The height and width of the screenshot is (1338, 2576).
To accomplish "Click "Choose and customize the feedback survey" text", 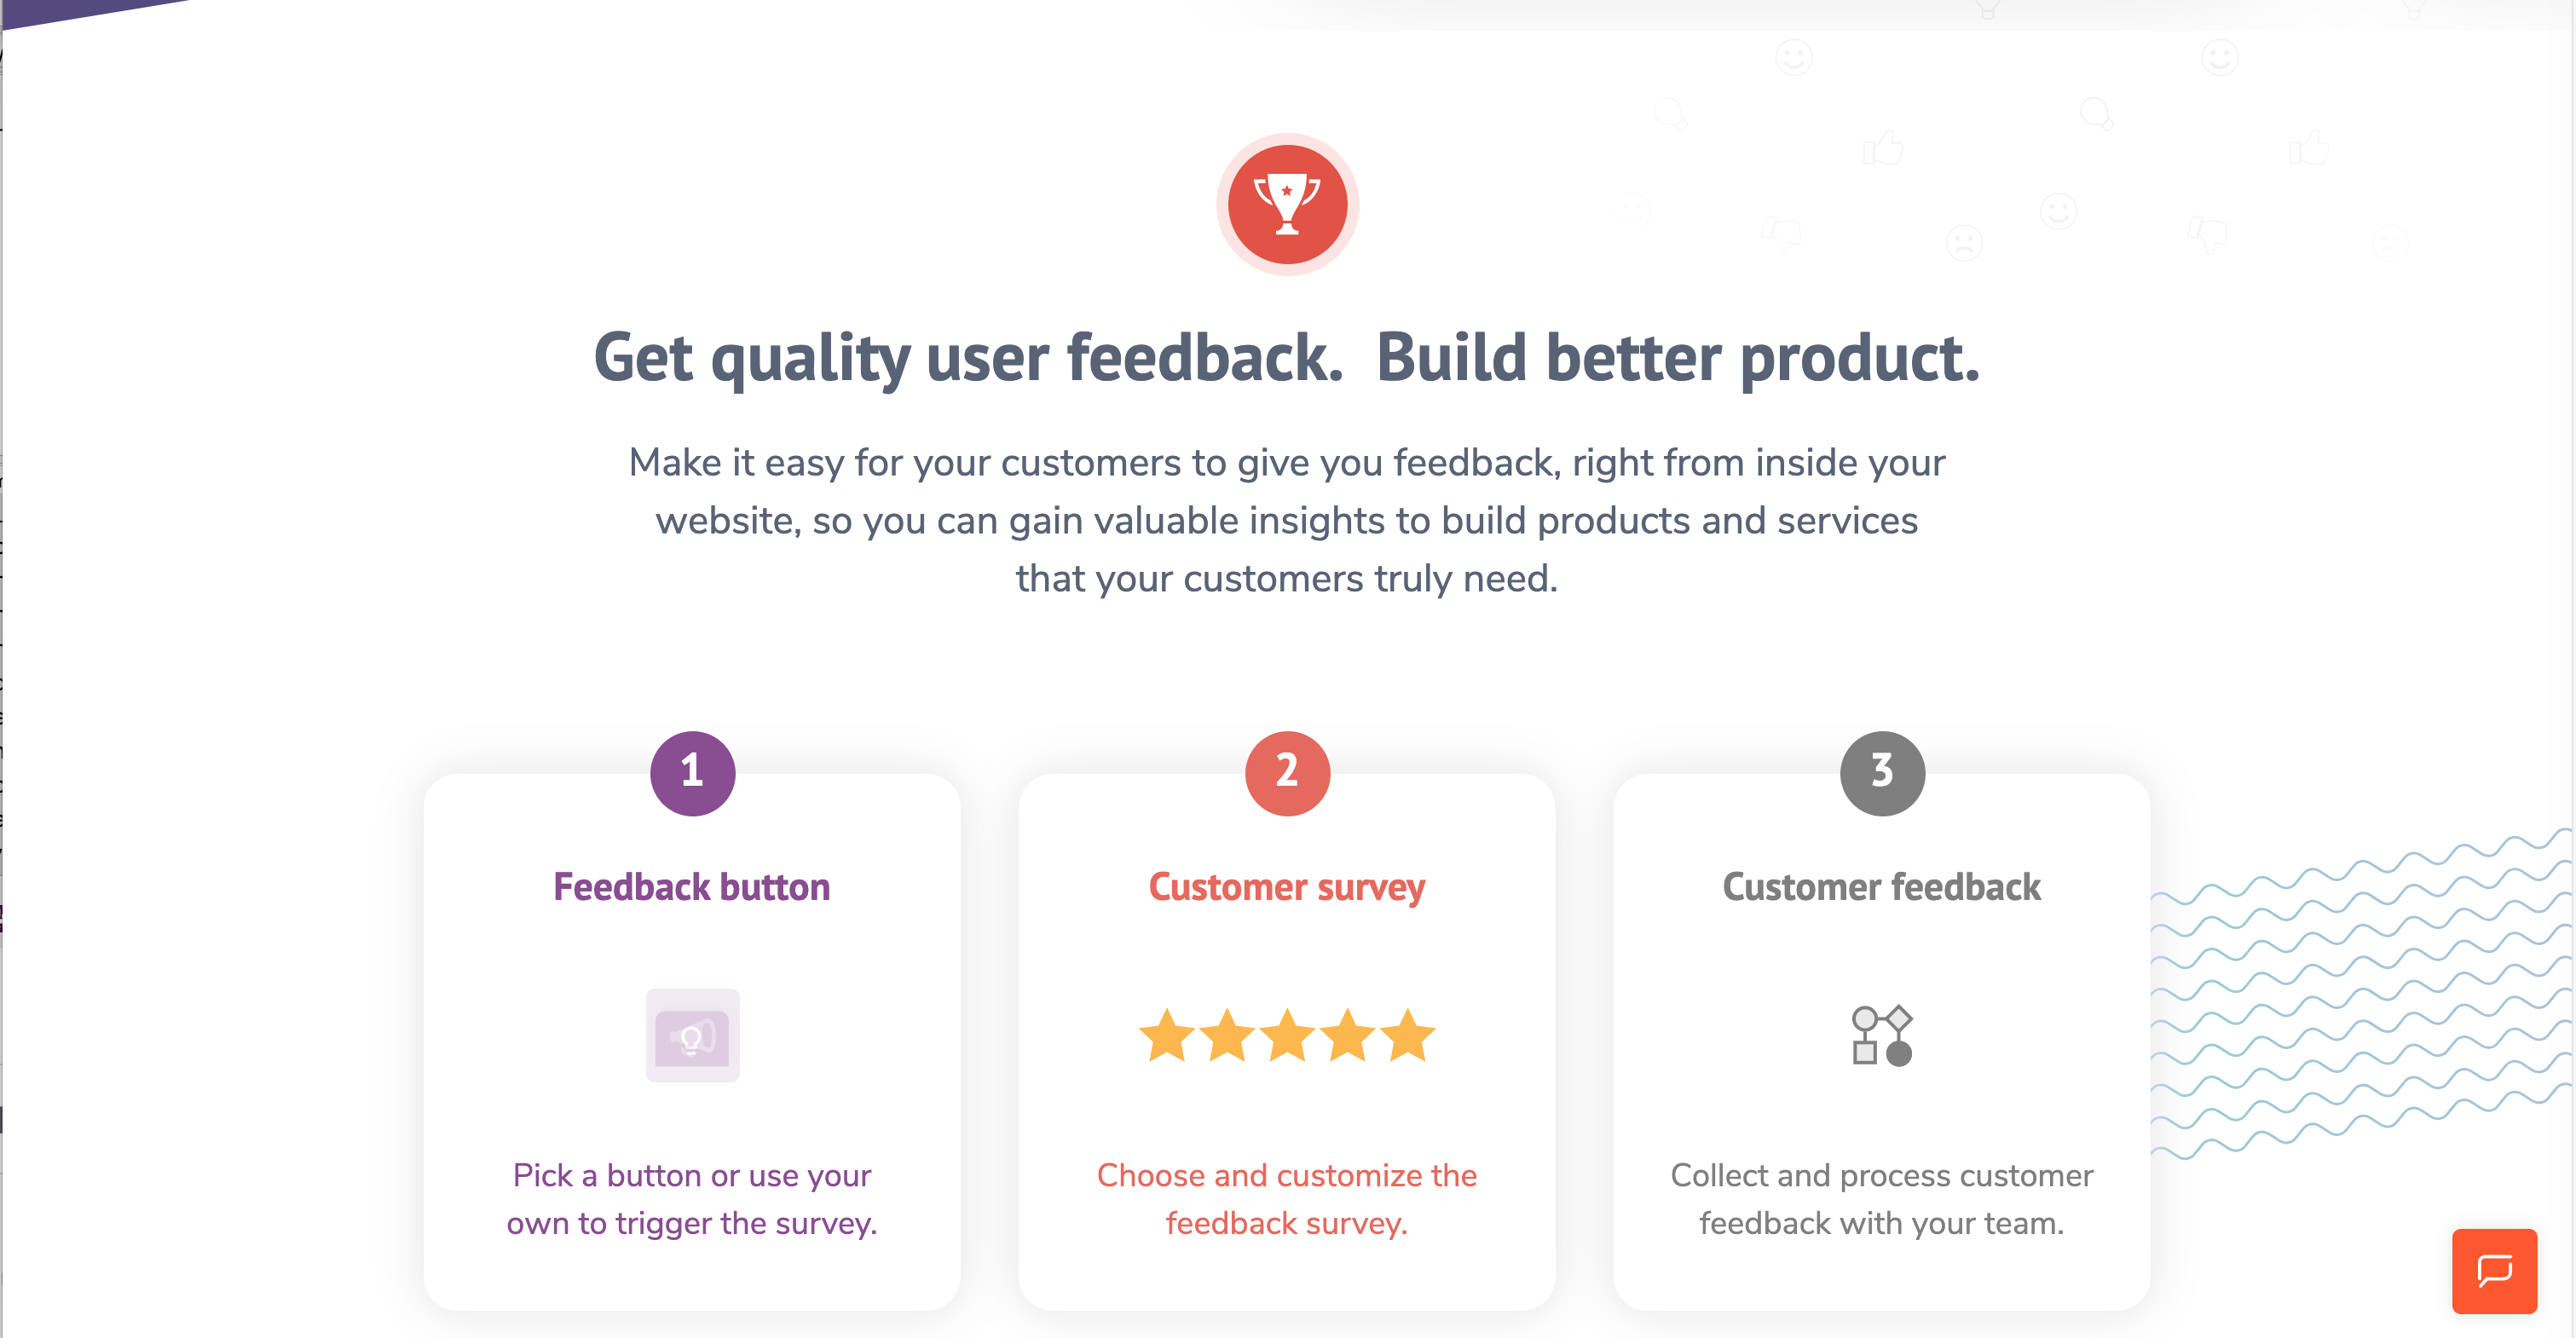I will (1287, 1199).
